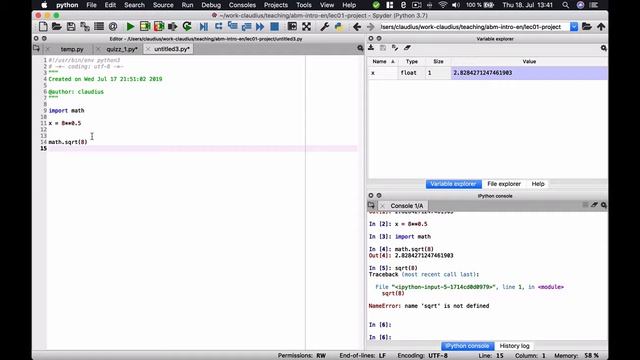Toggle fullscreen mode icon
Screen dimensions: 640x360
(x=307, y=27)
